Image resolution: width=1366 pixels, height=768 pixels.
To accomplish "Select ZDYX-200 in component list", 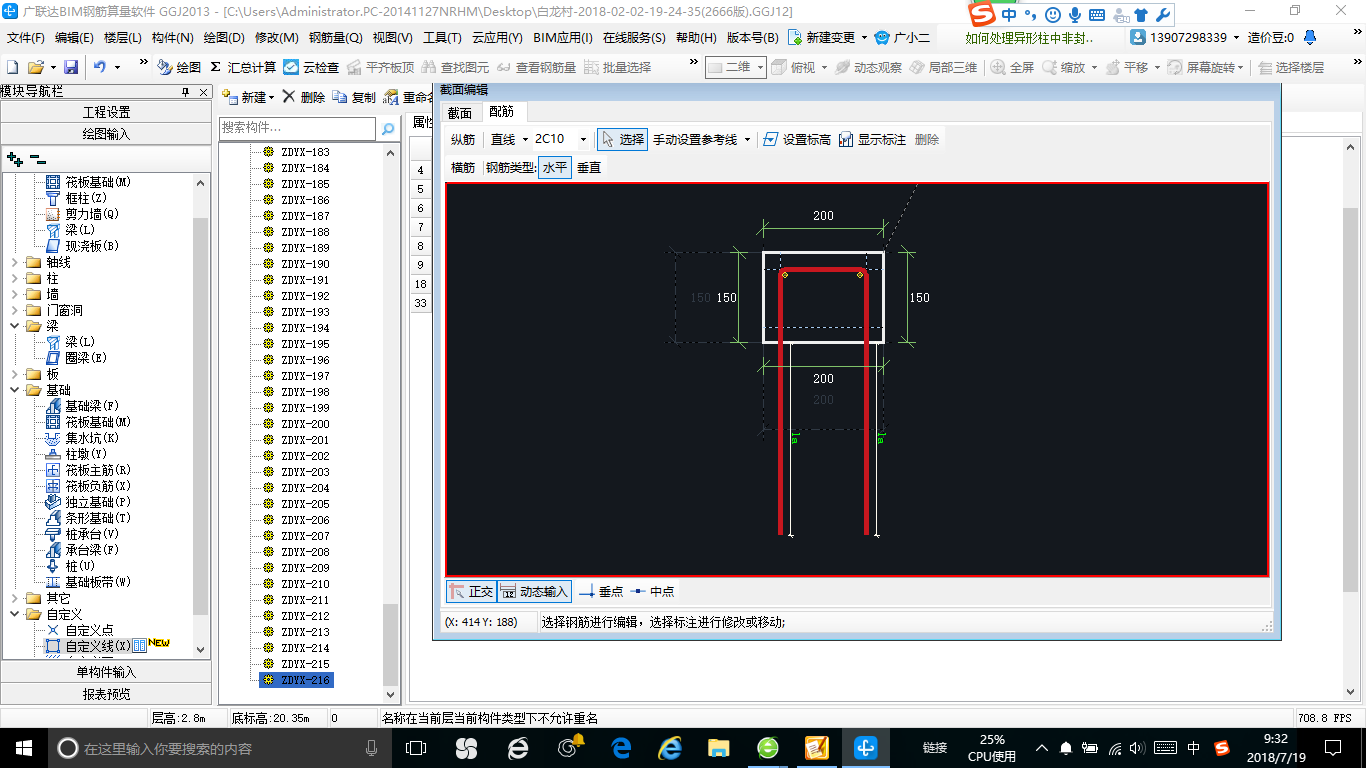I will (x=305, y=424).
